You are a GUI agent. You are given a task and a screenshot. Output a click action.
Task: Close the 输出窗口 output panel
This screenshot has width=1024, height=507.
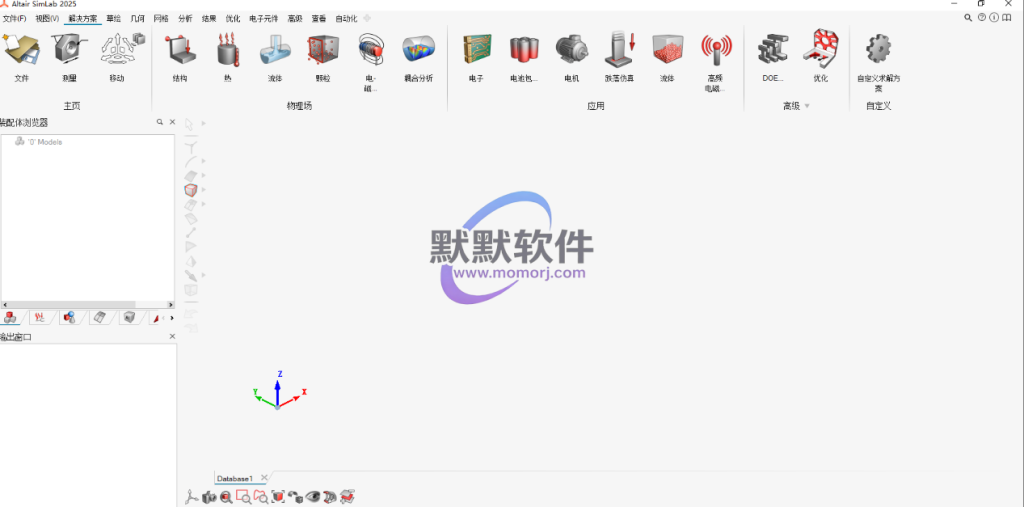pyautogui.click(x=172, y=337)
